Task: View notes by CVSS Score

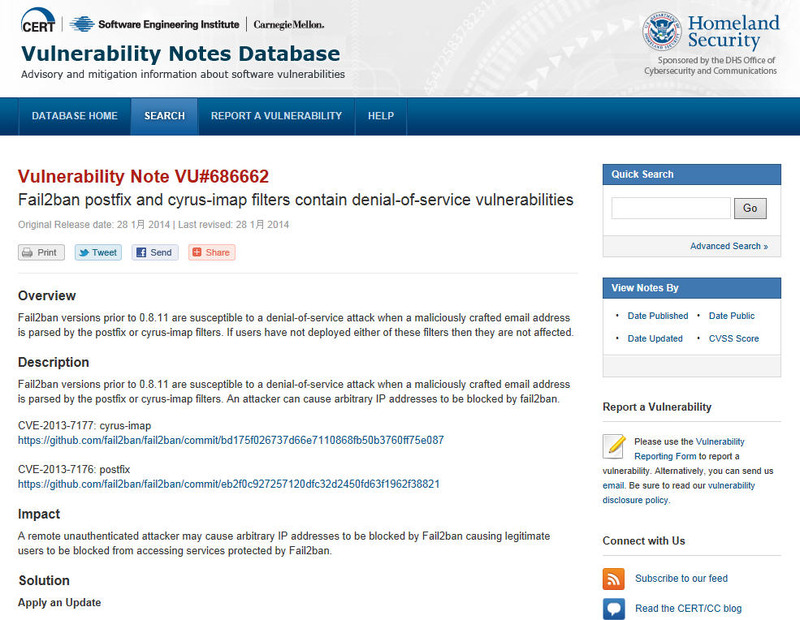Action: [x=733, y=339]
